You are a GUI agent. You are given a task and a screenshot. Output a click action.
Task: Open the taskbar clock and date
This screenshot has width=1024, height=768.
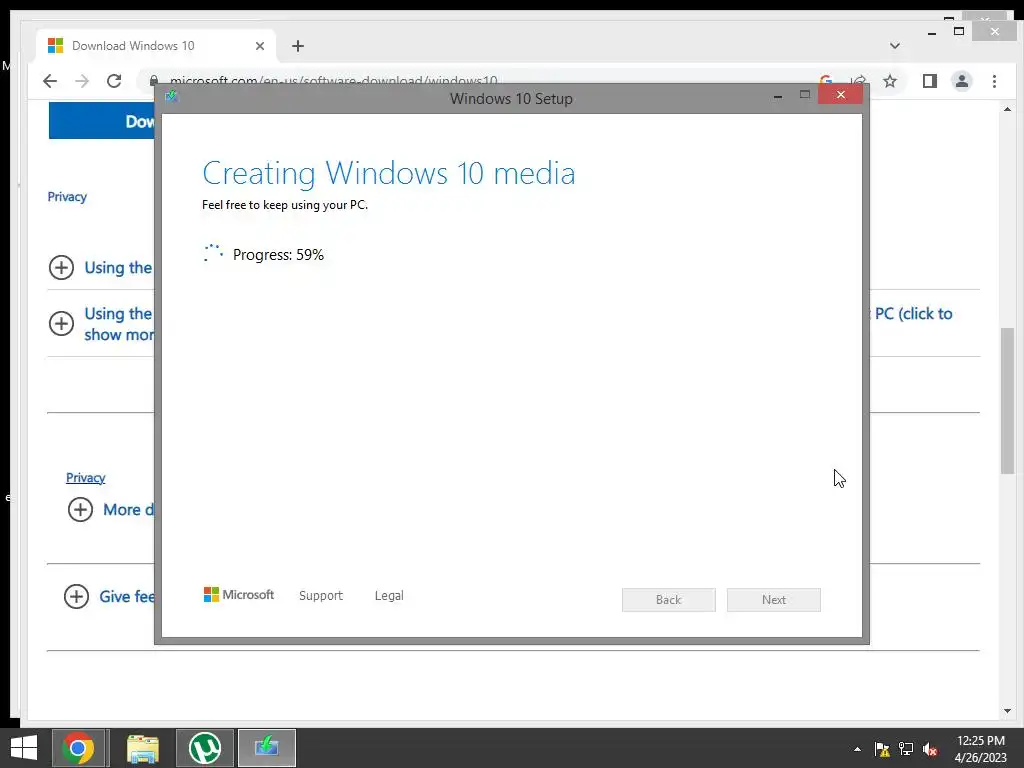point(980,749)
